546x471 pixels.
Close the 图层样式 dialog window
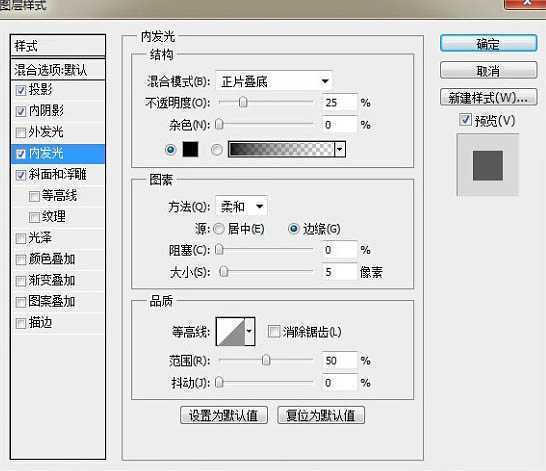point(525,3)
